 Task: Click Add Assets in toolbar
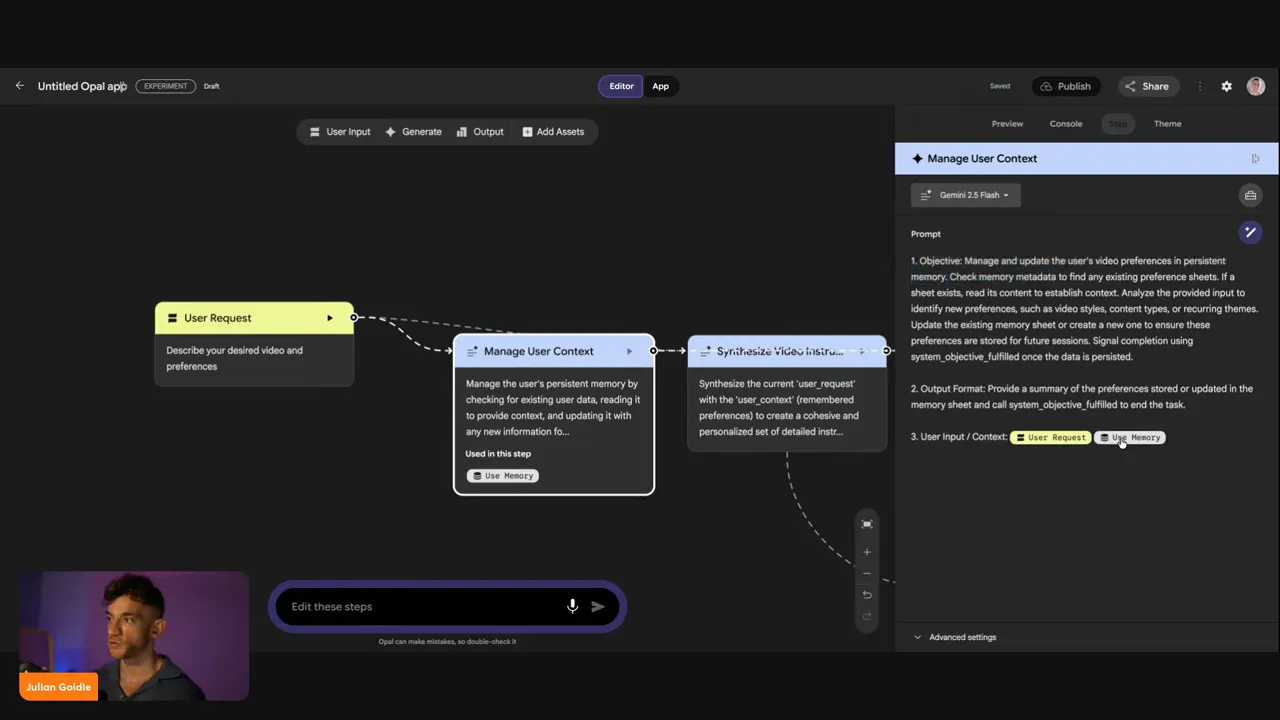(553, 132)
